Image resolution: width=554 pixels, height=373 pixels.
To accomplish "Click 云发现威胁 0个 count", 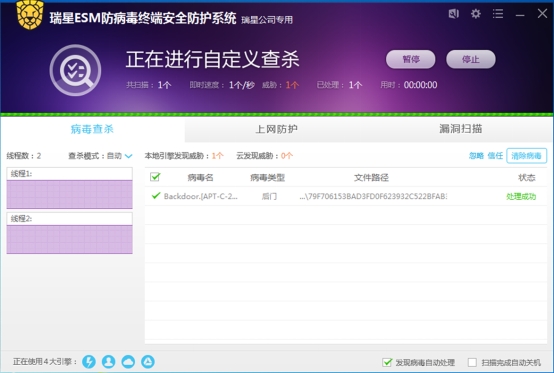I will 265,156.
